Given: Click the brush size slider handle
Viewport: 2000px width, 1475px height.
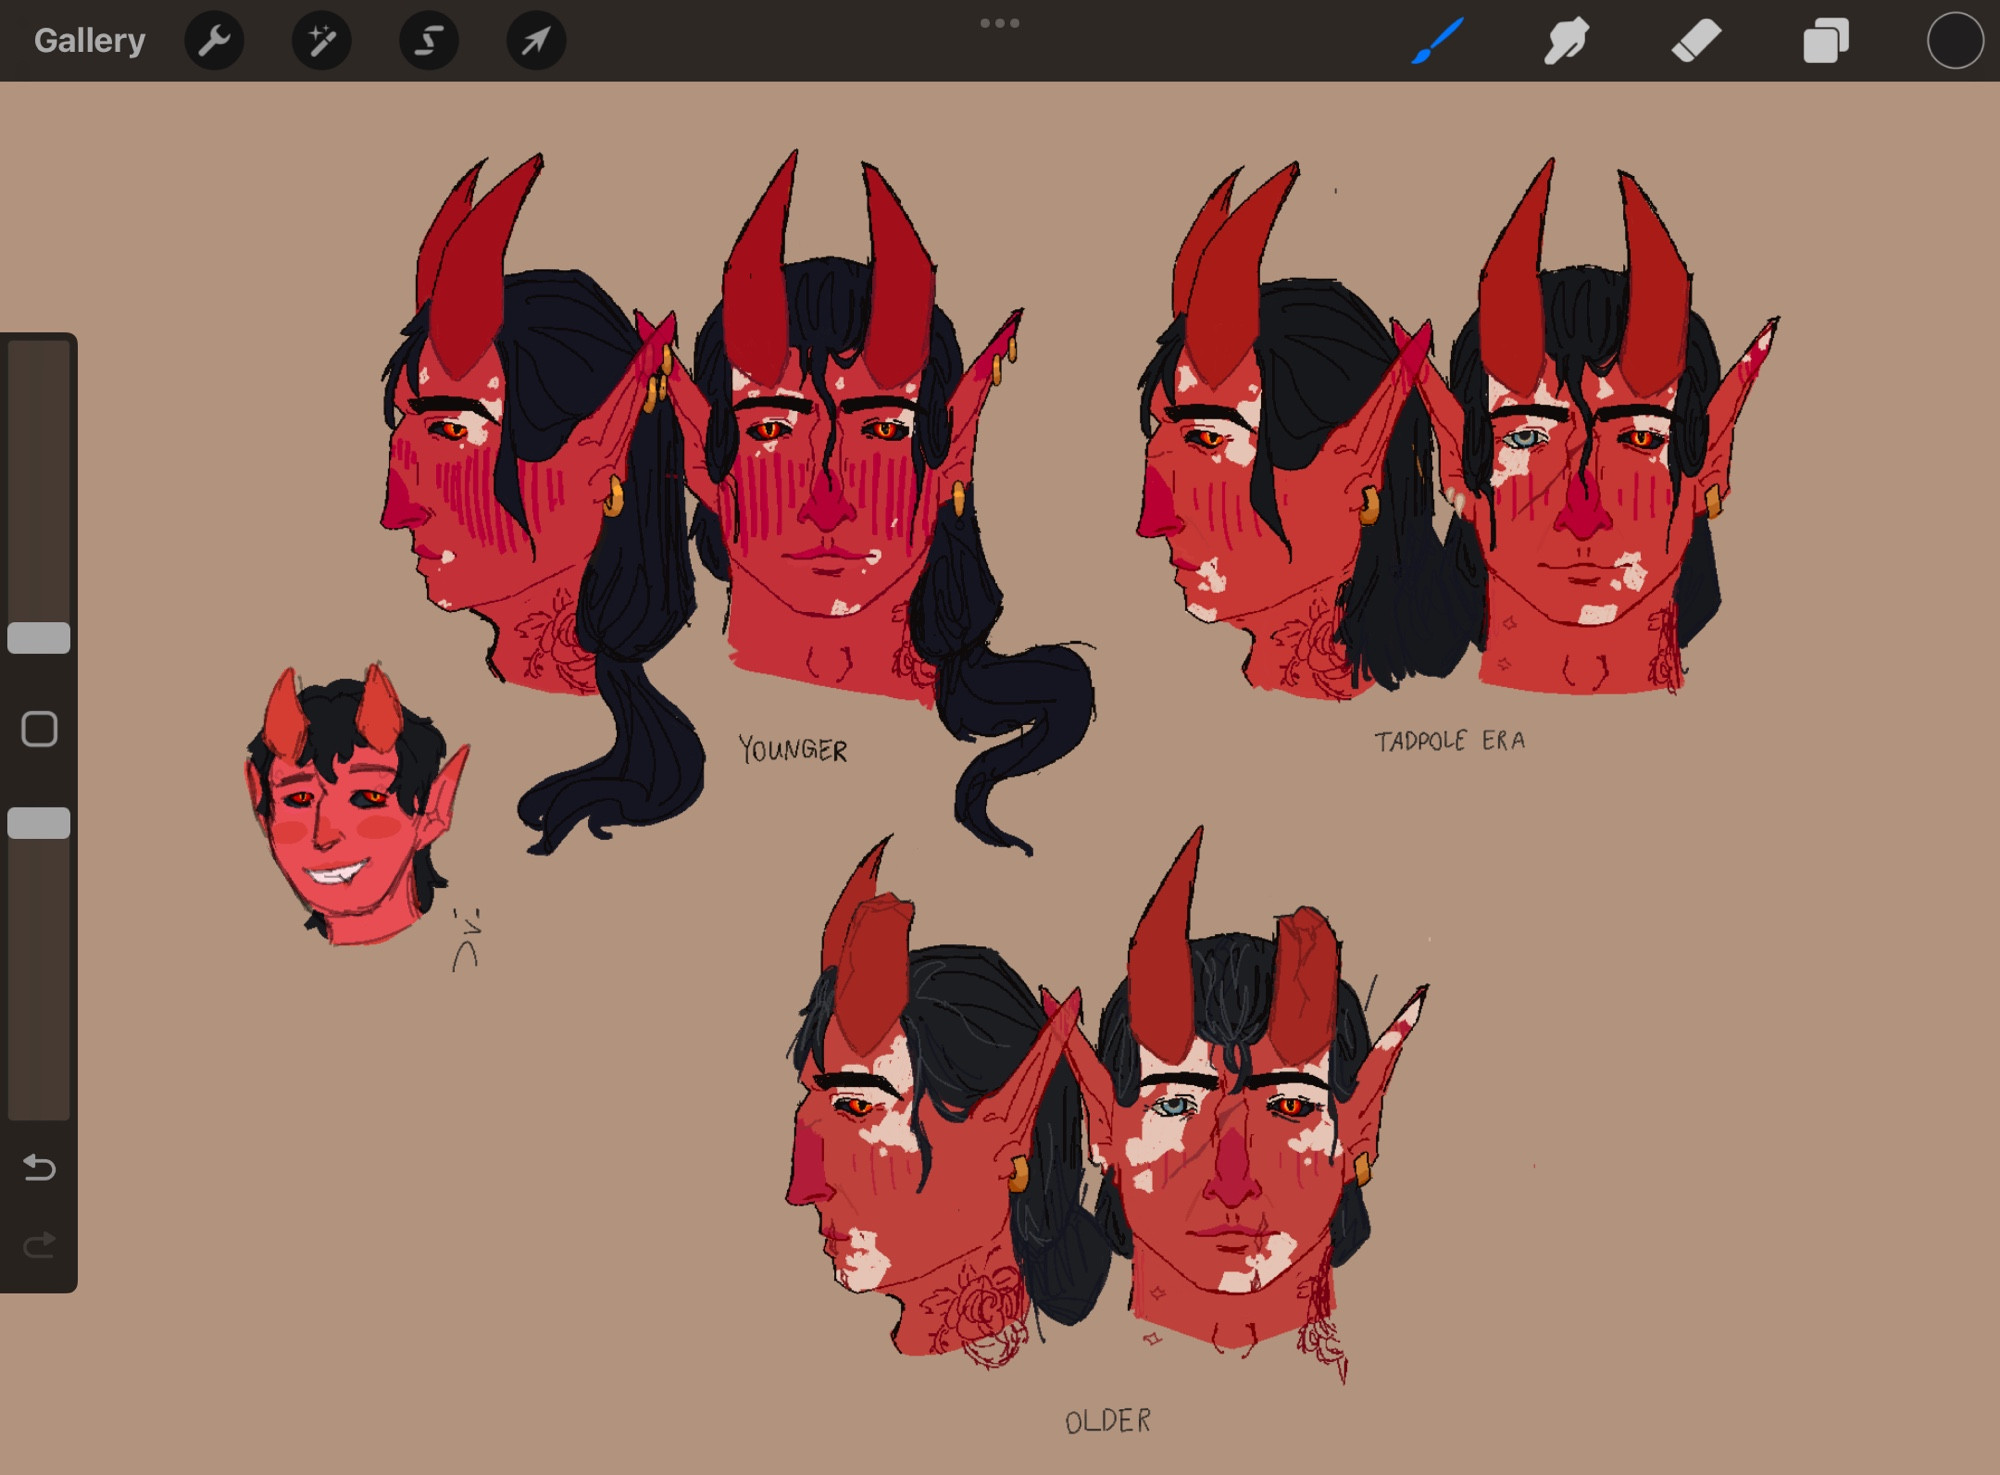Looking at the screenshot, I should click(39, 637).
